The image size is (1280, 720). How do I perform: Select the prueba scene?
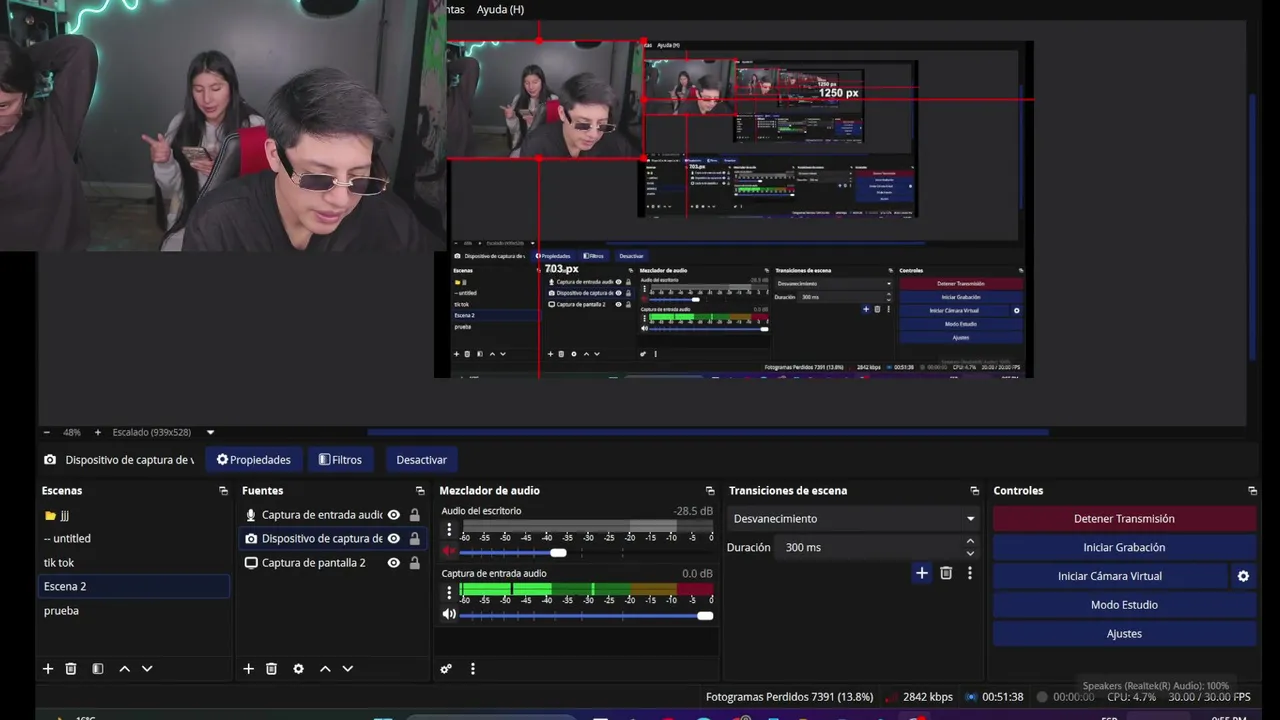134,611
